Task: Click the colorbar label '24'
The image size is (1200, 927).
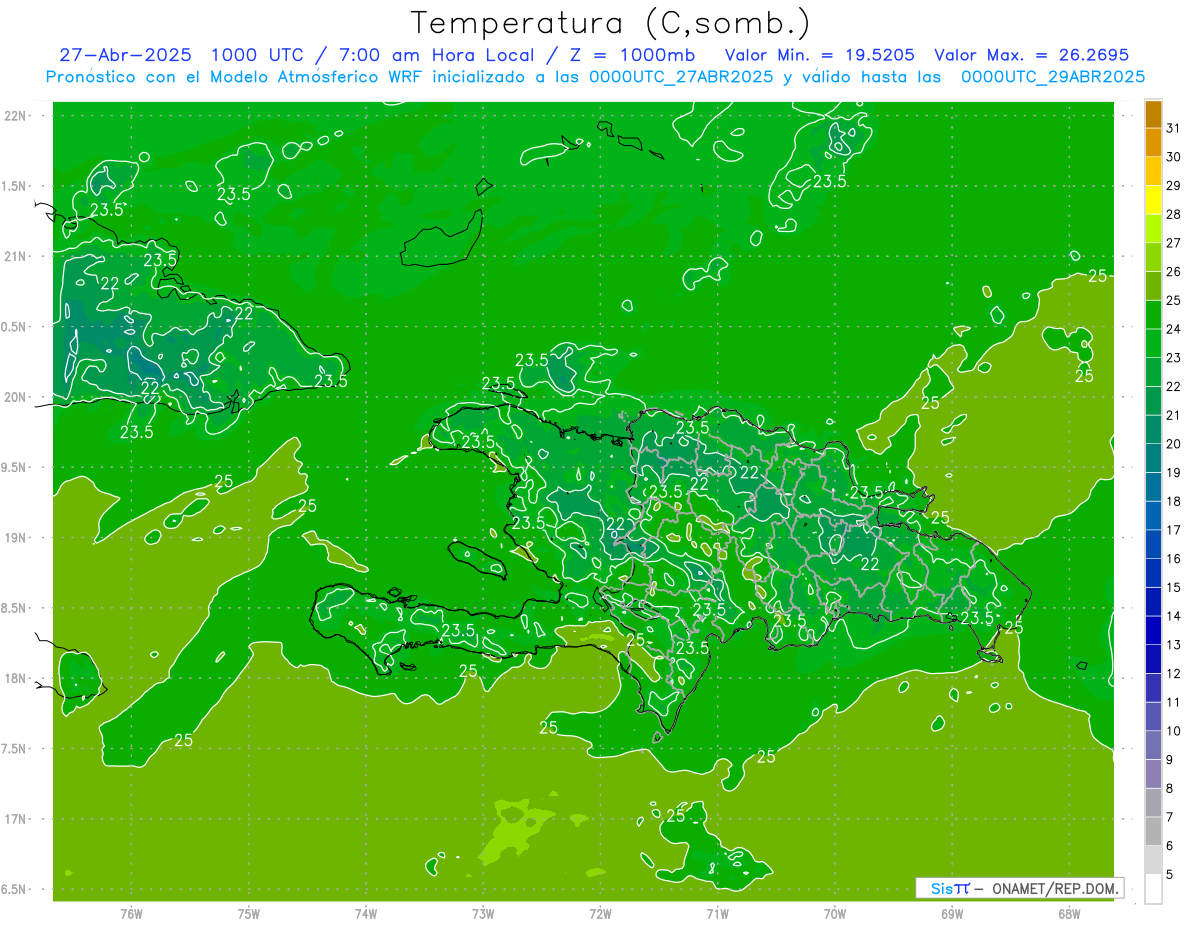Action: [x=1174, y=329]
